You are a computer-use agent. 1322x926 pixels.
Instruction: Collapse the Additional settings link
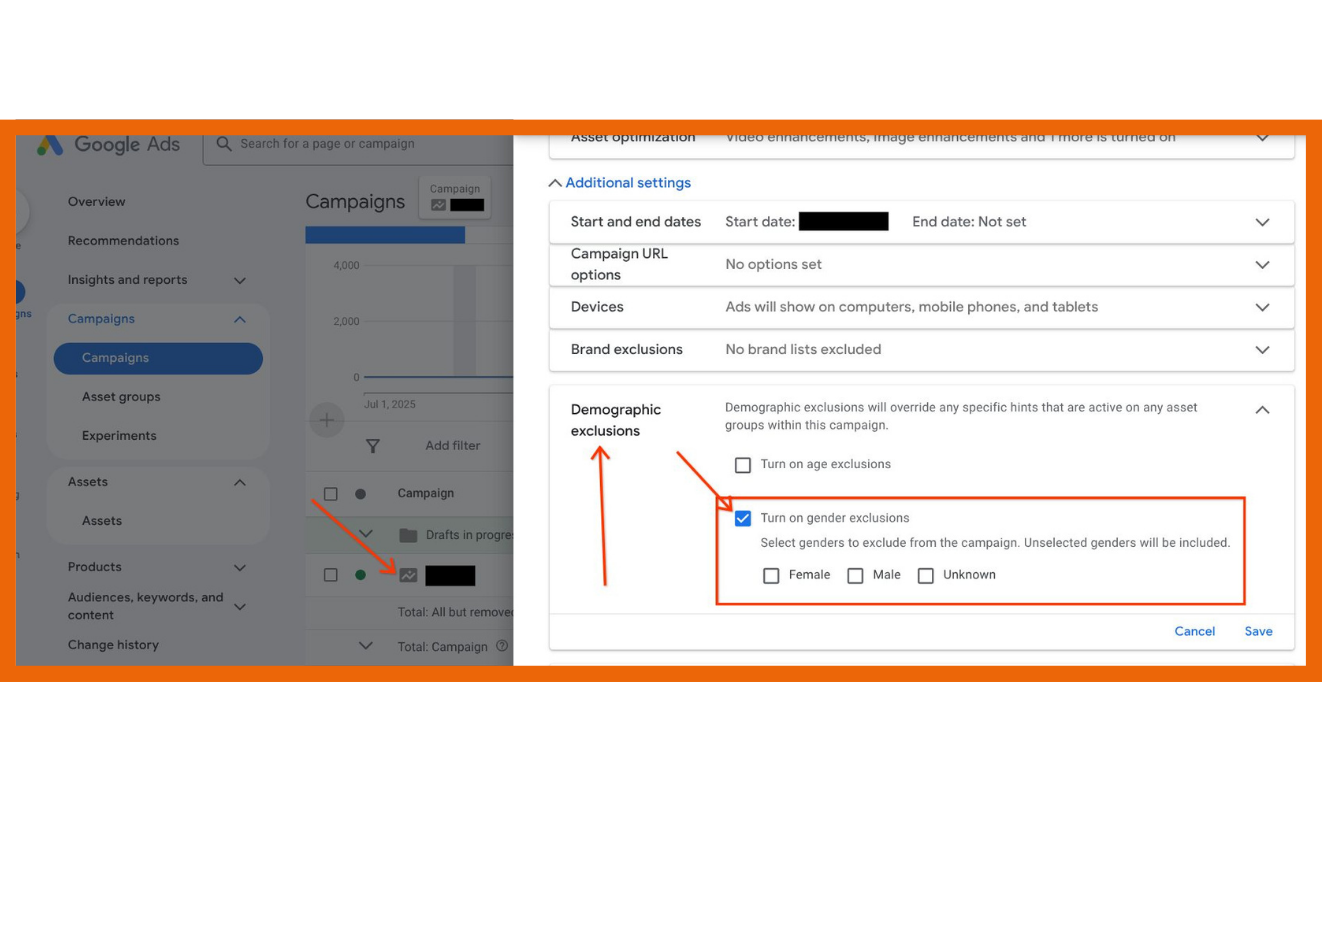tap(620, 183)
